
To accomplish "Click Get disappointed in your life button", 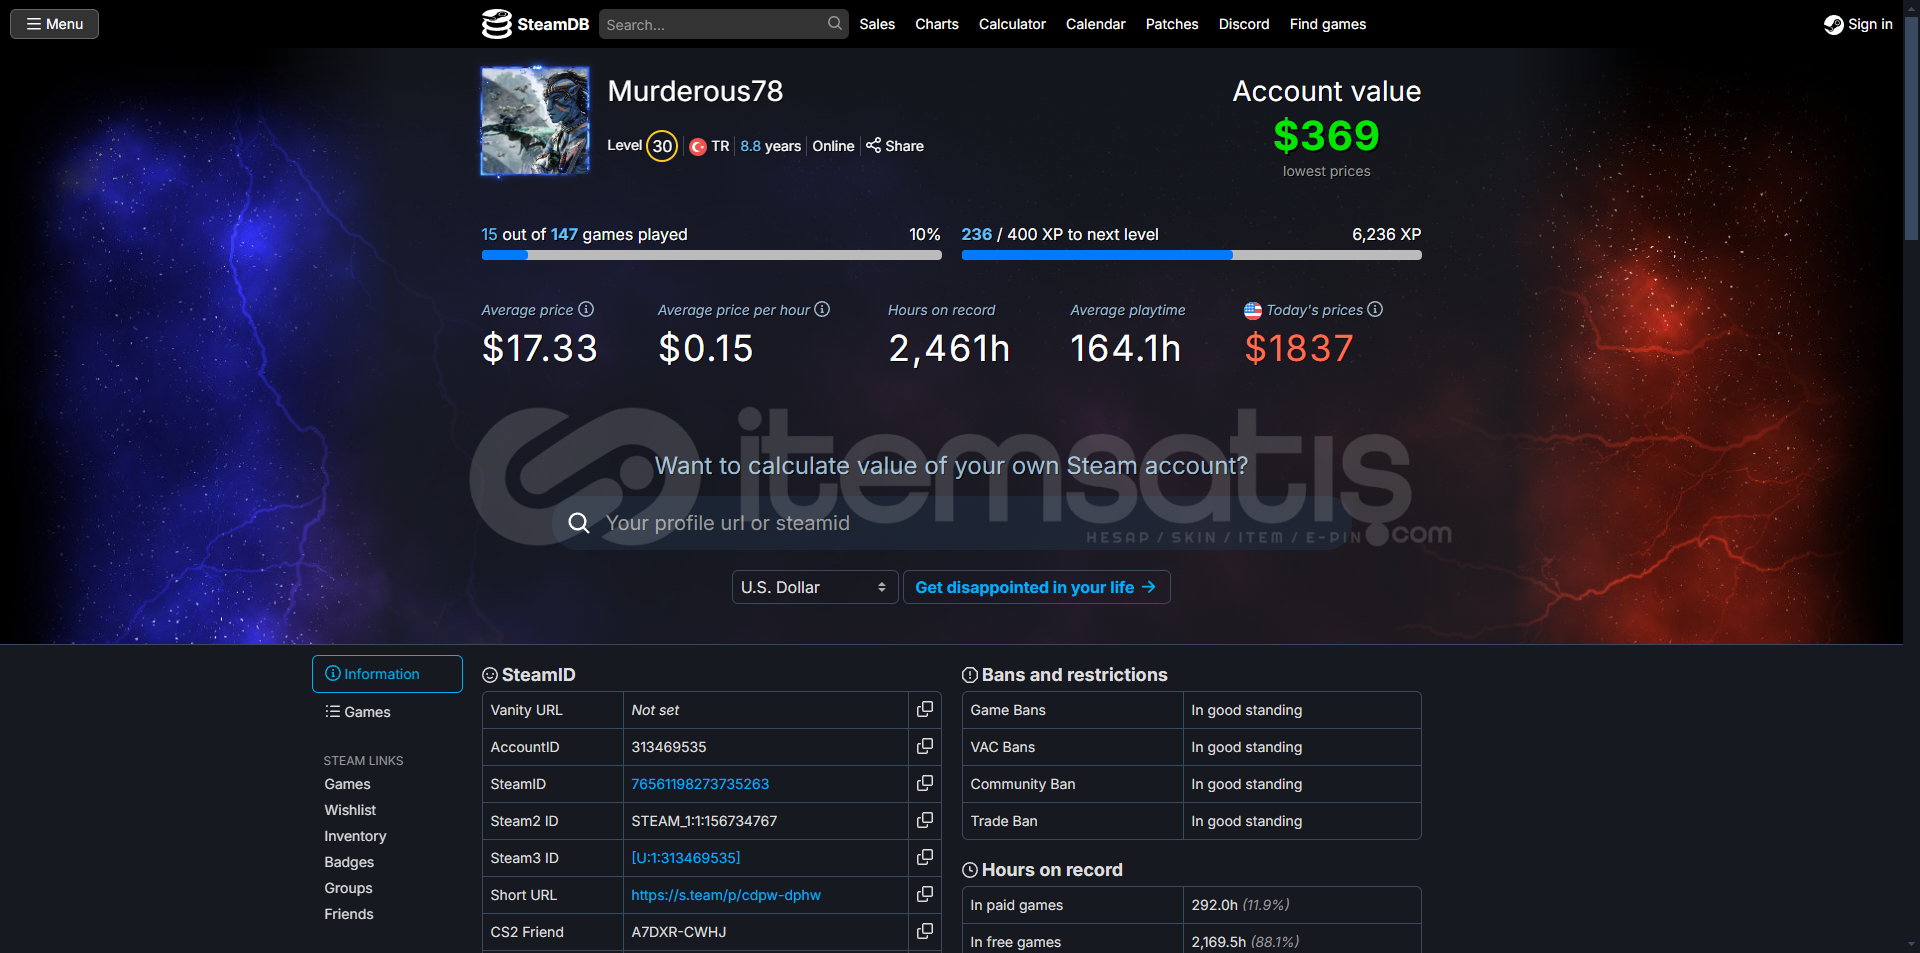I will [1036, 587].
